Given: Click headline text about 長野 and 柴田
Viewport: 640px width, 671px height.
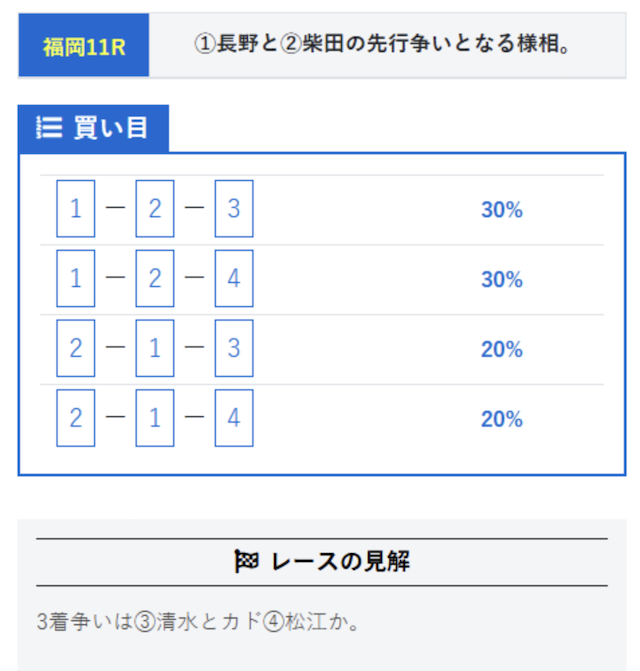Looking at the screenshot, I should click(x=382, y=44).
